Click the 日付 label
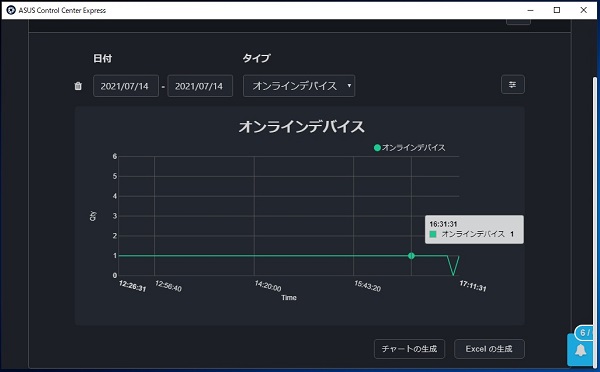 103,58
